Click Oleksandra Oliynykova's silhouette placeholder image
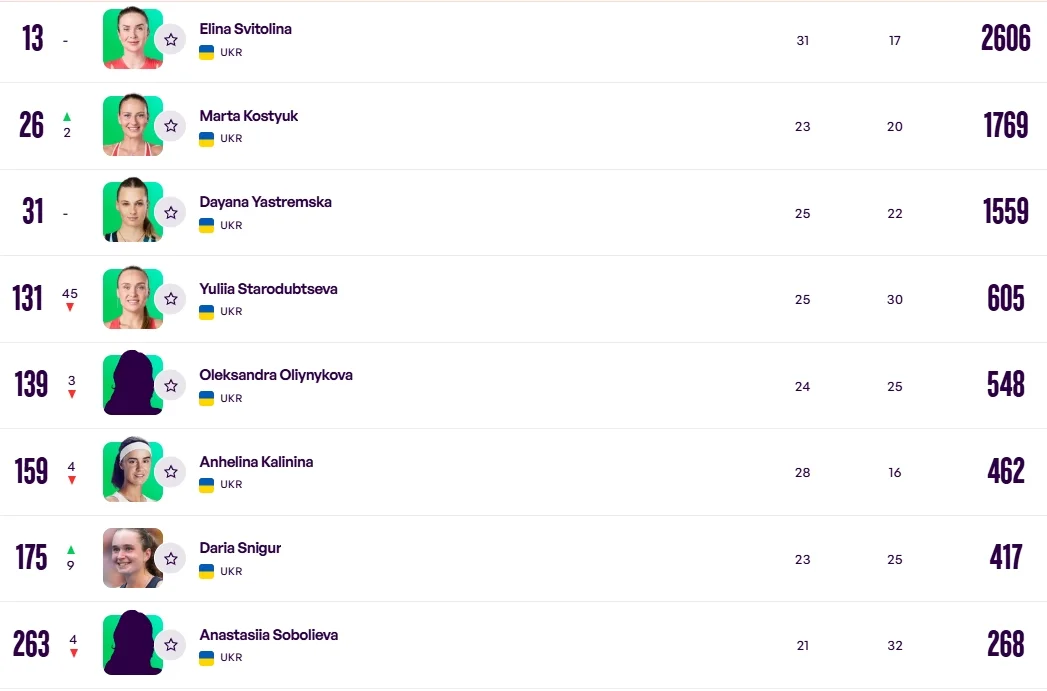This screenshot has width=1047, height=691. coord(131,384)
